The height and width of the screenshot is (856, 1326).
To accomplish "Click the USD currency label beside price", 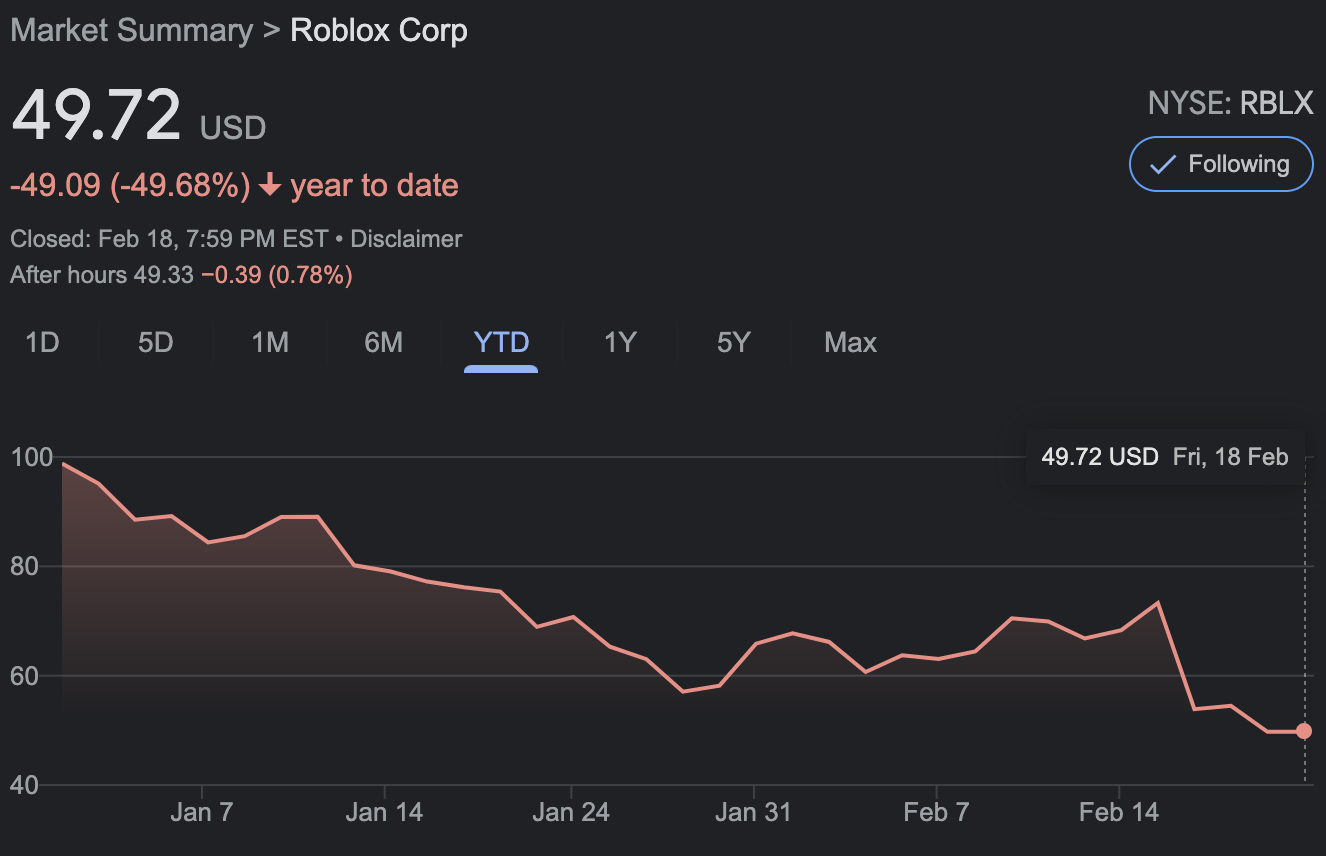I will coord(233,128).
